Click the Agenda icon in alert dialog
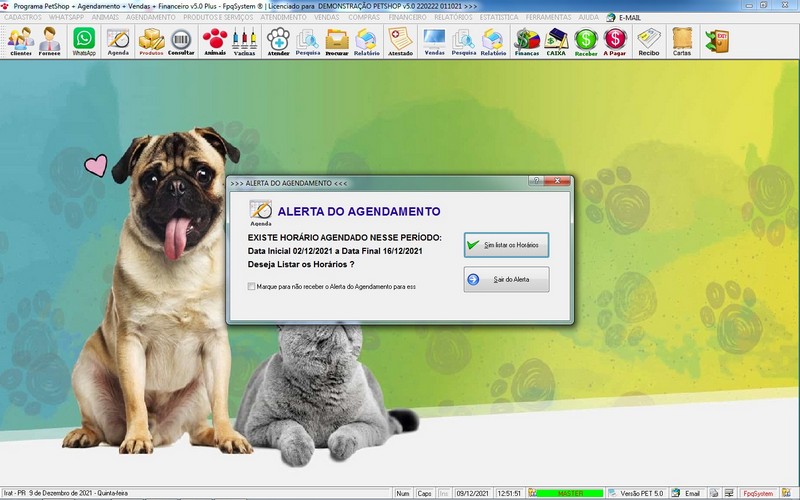 click(261, 212)
